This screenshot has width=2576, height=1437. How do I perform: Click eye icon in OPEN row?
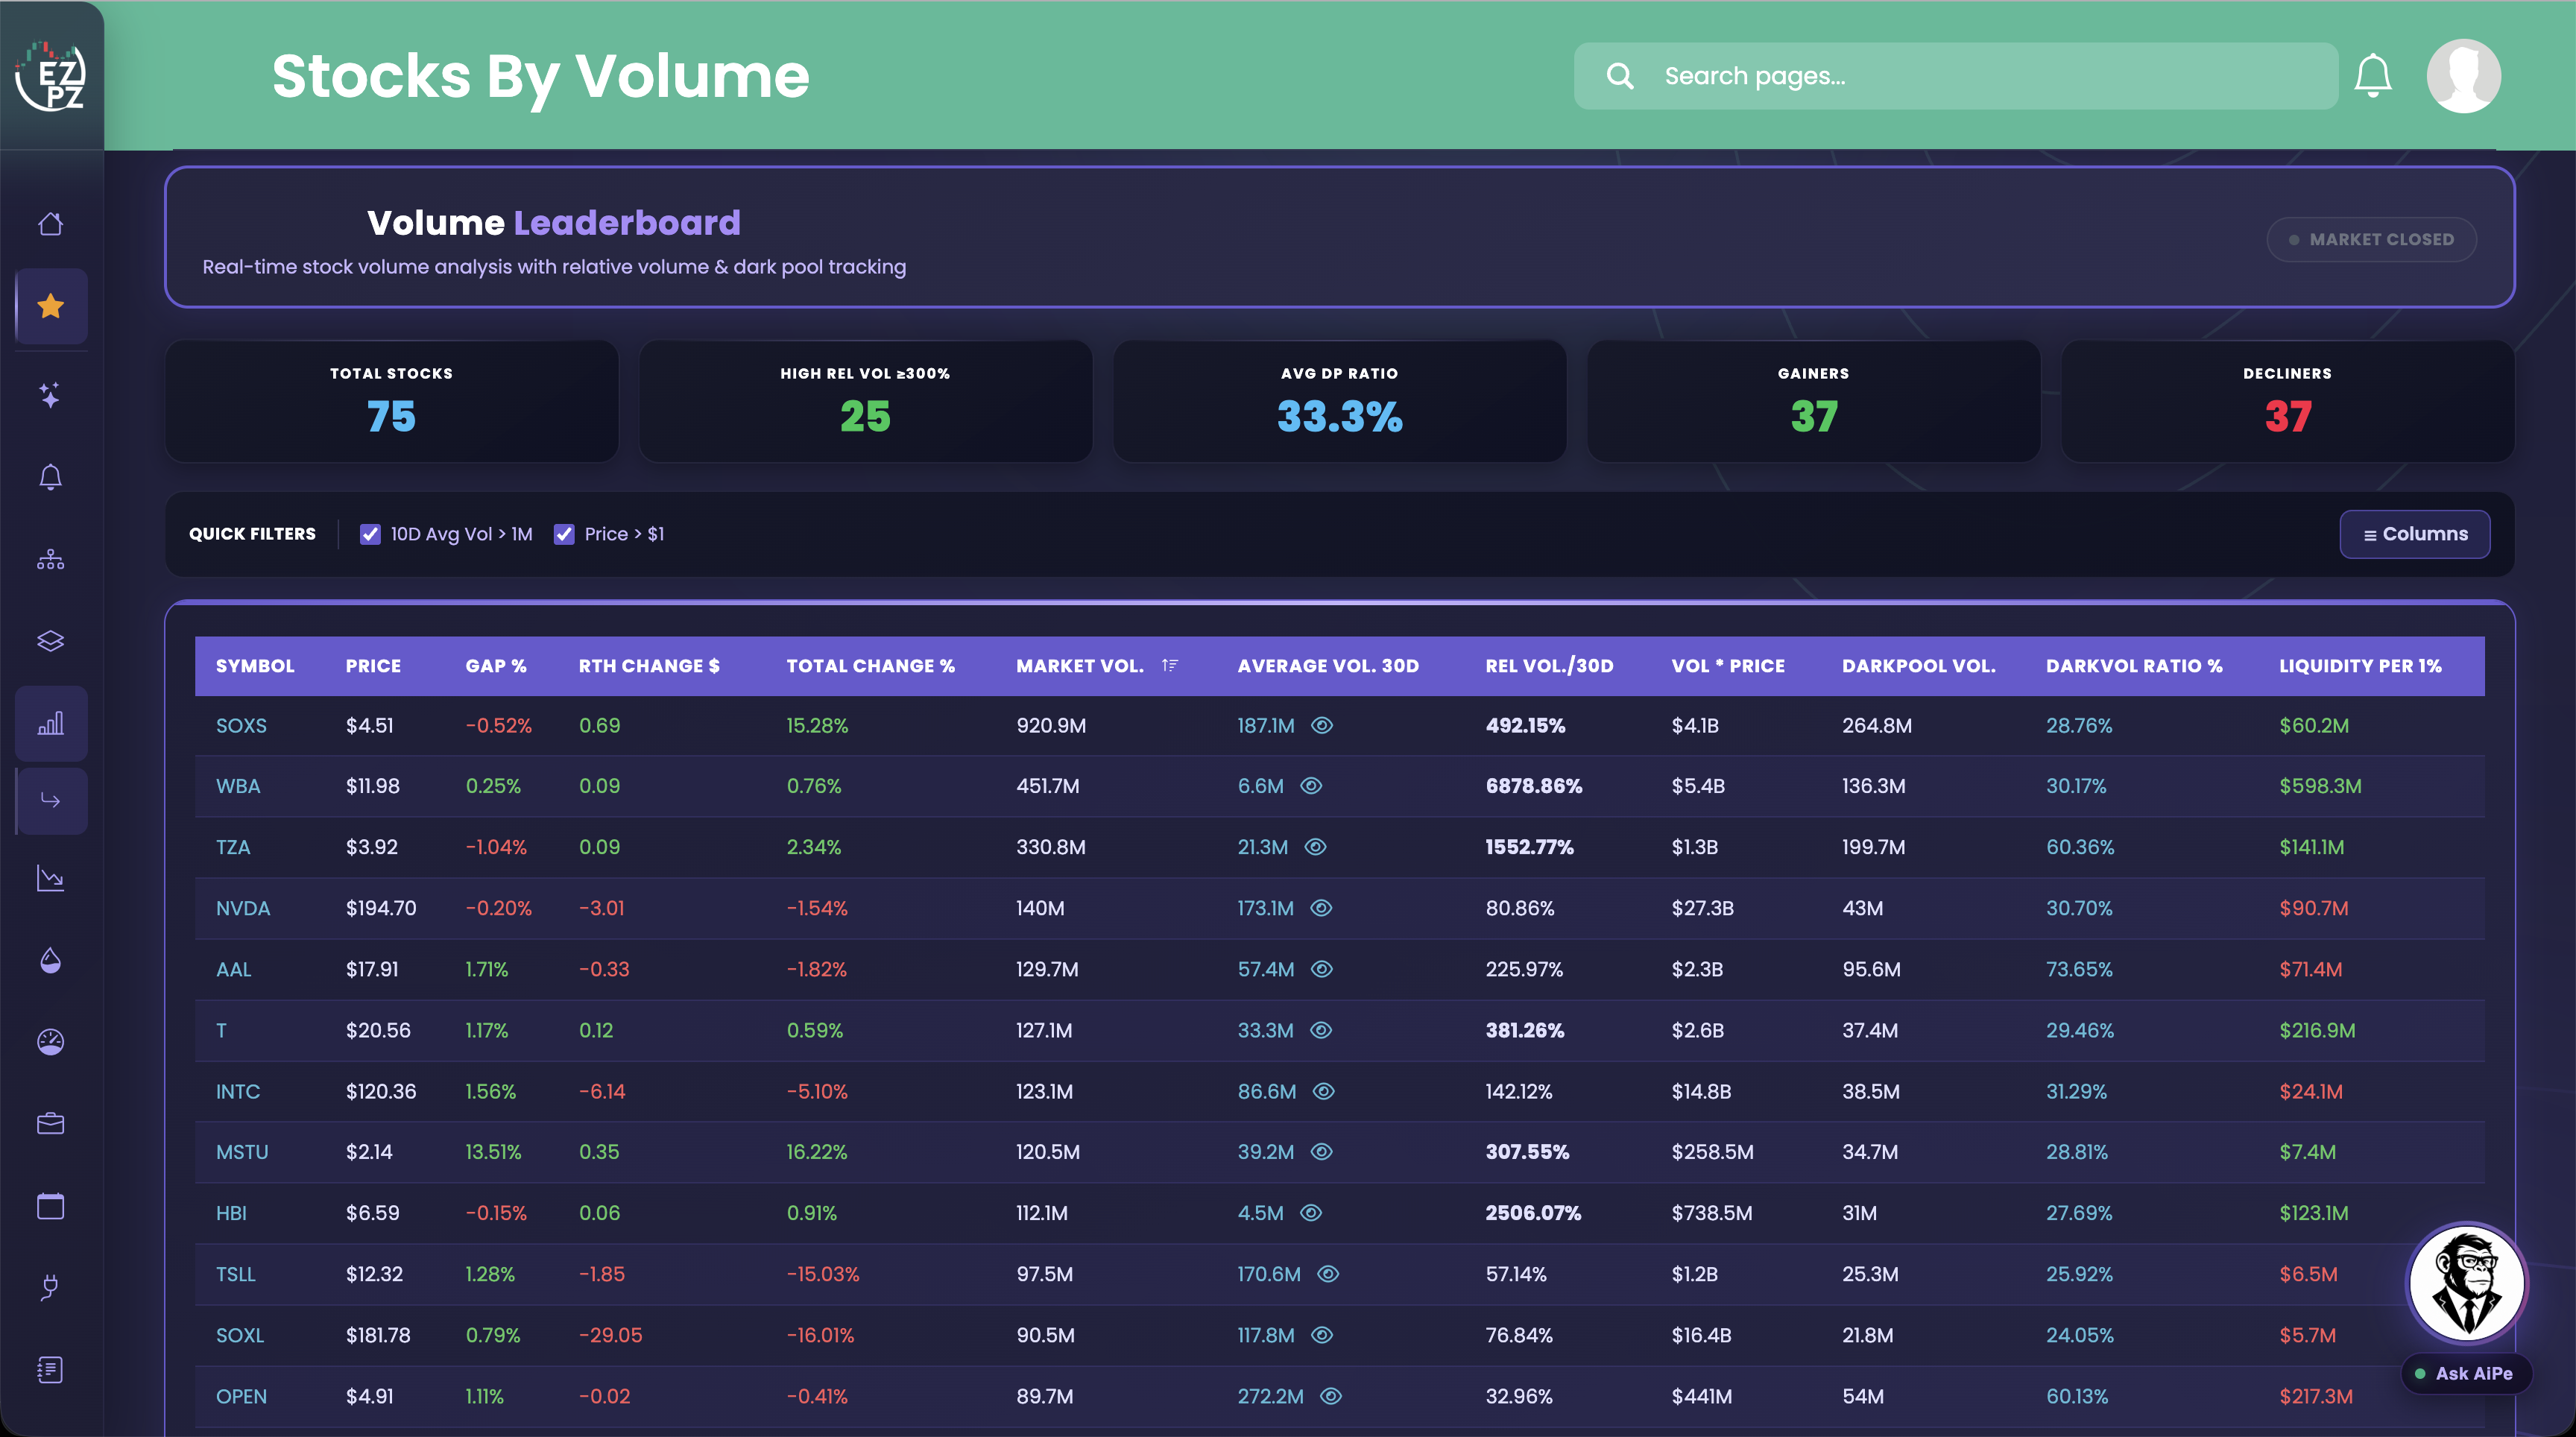(x=1331, y=1396)
